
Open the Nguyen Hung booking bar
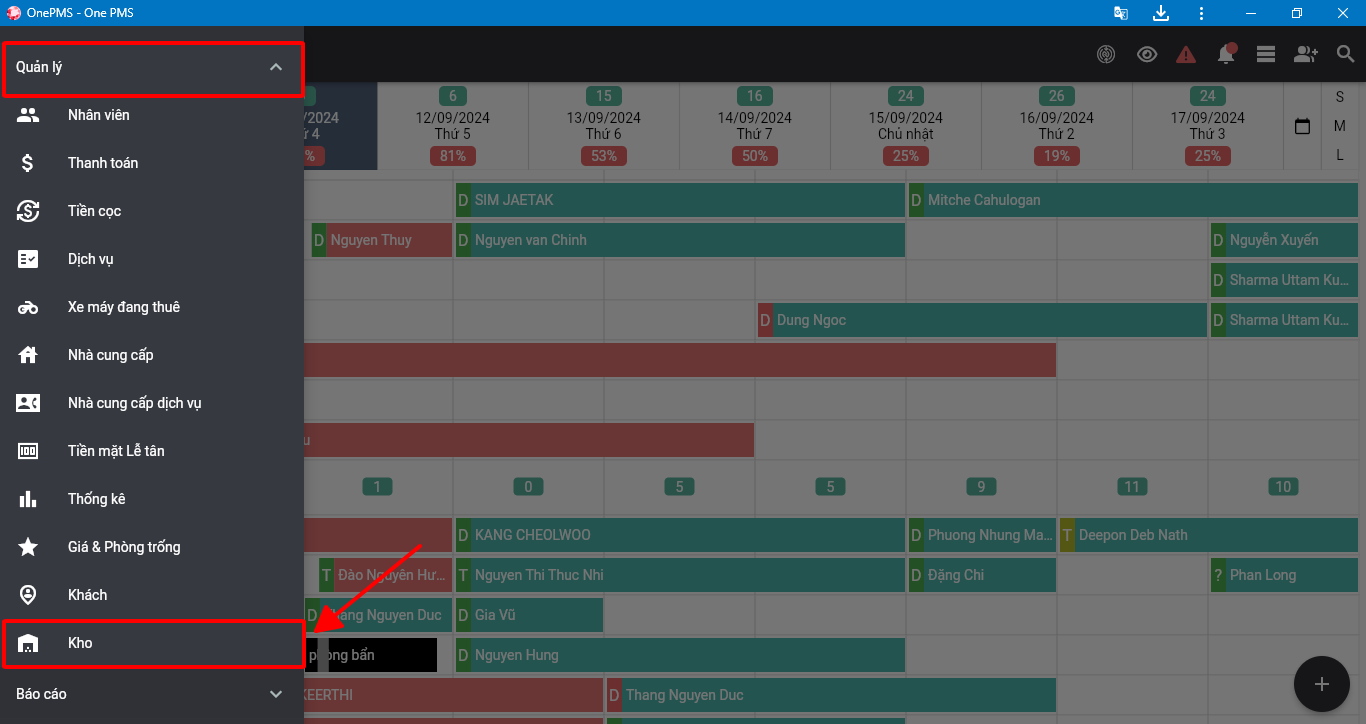pyautogui.click(x=680, y=655)
